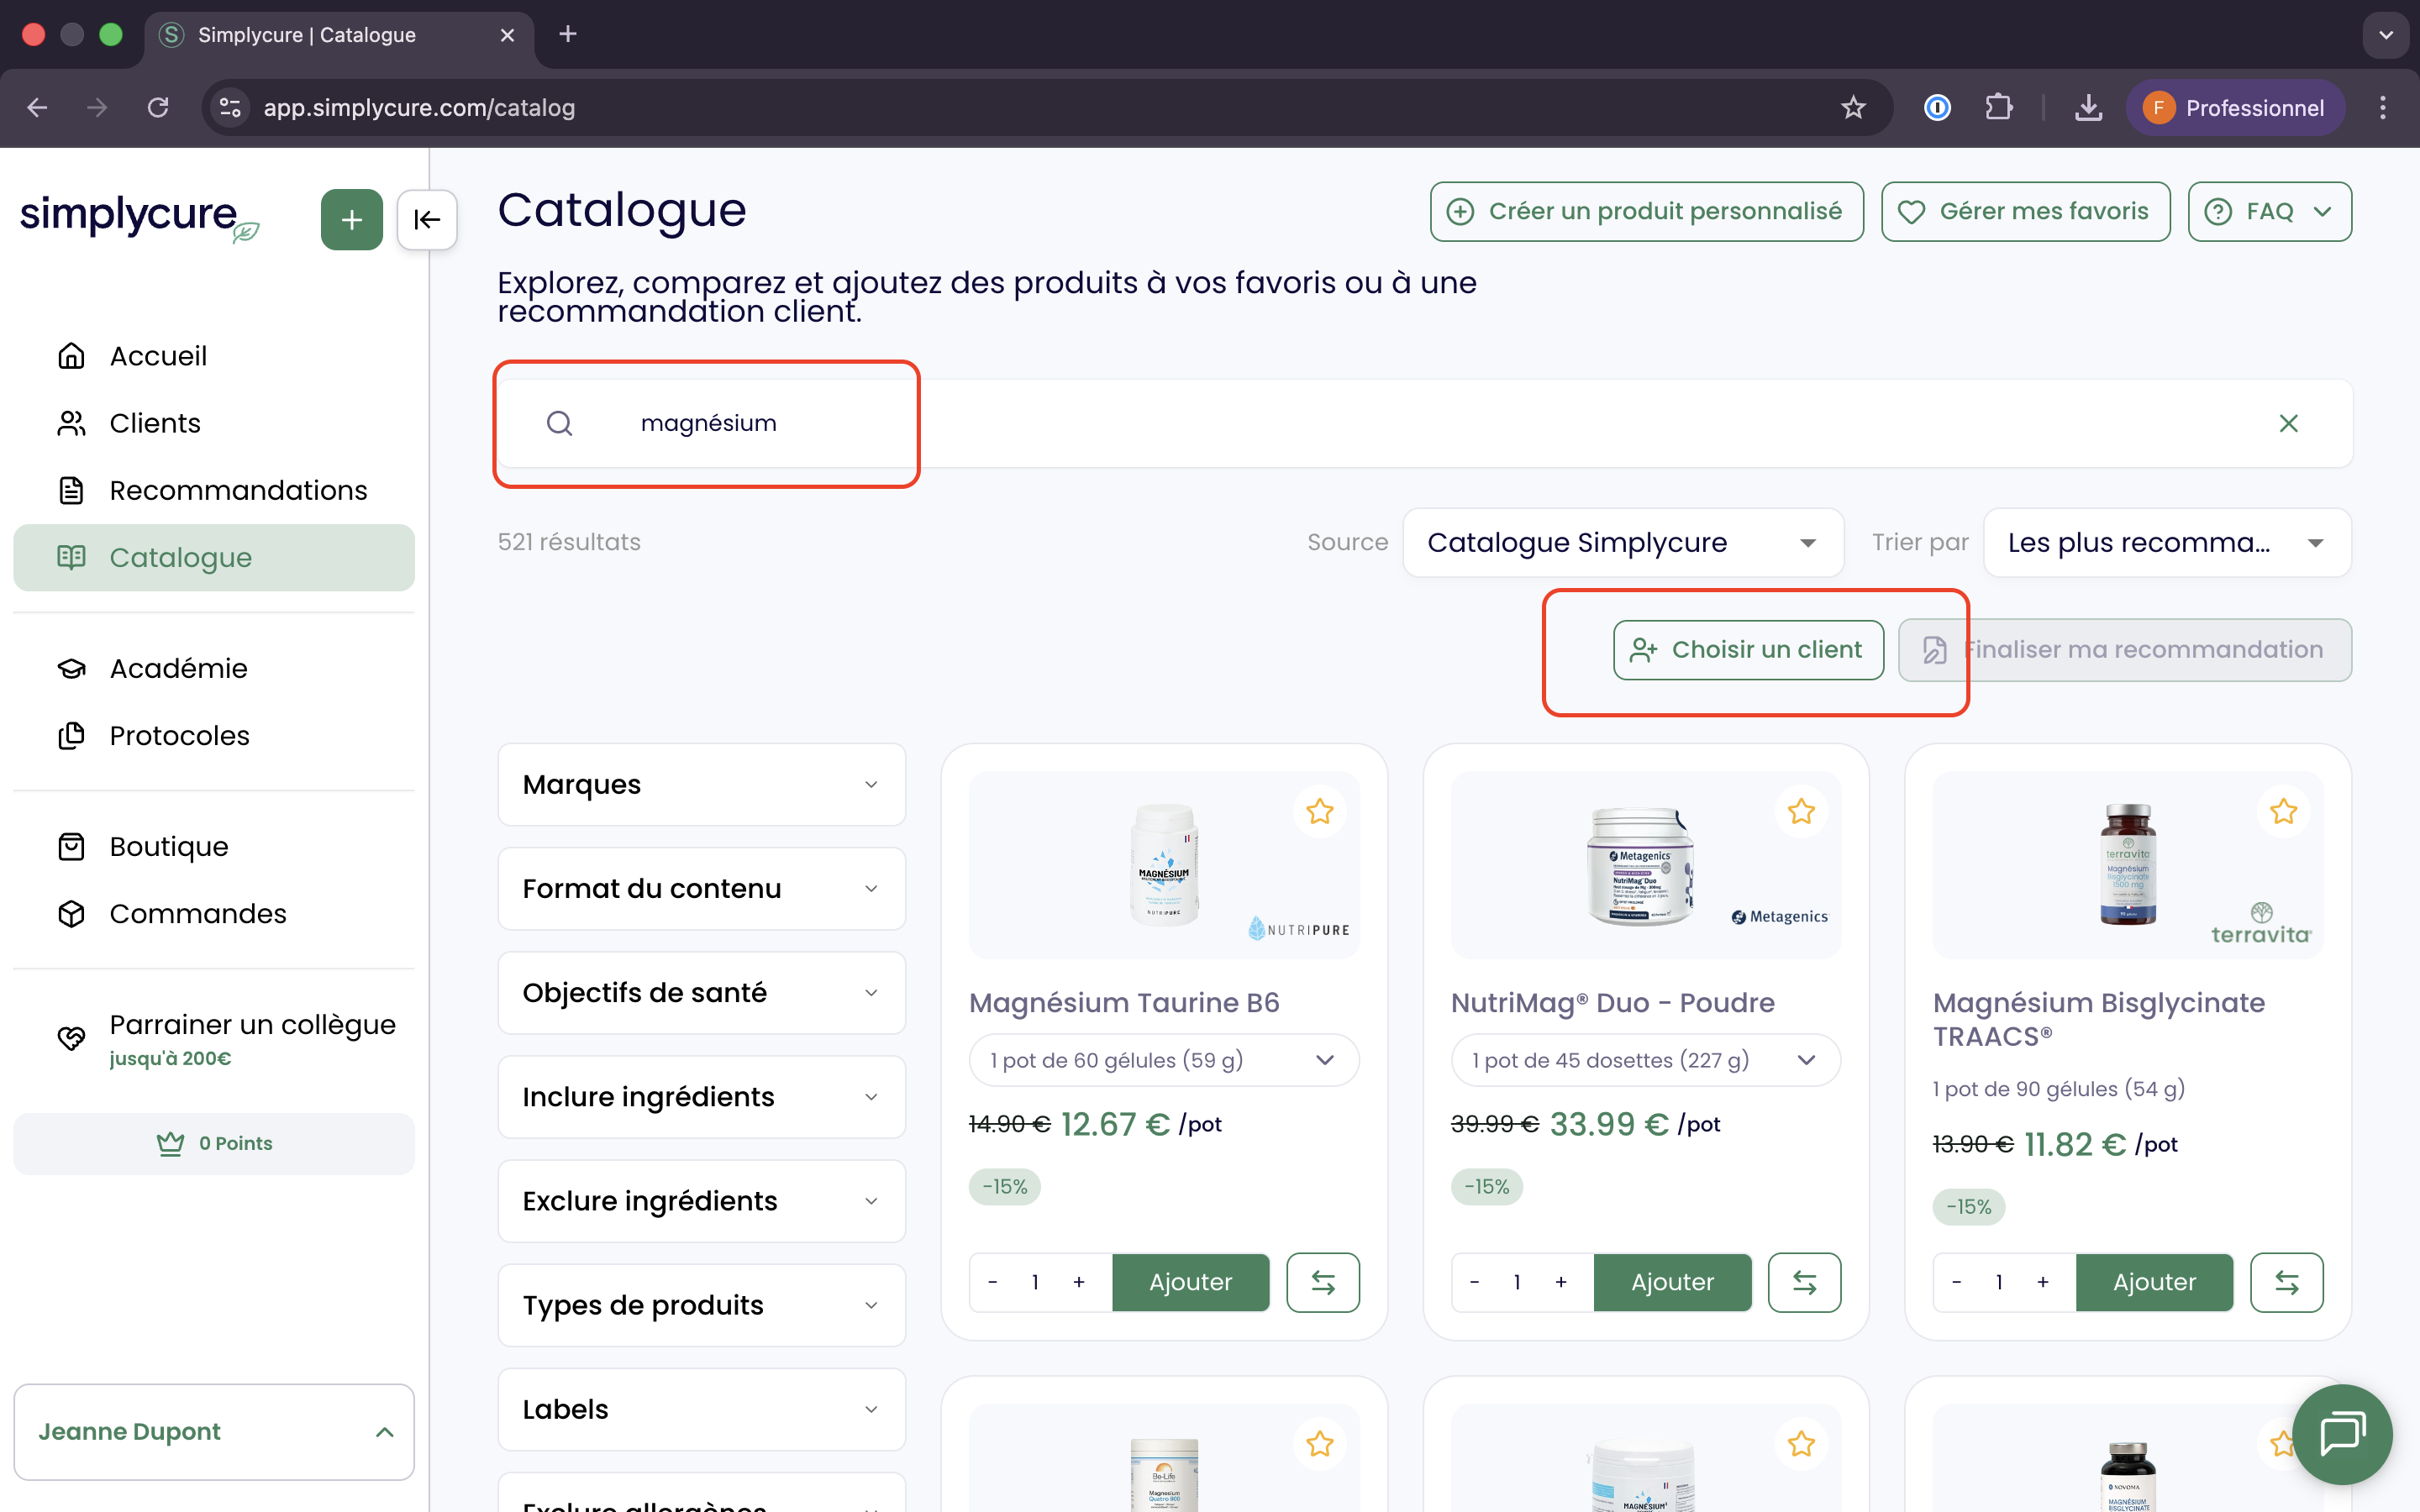This screenshot has width=2420, height=1512.
Task: Increase quantity for Magnésium Bisglycinate TRAACS
Action: click(2043, 1282)
